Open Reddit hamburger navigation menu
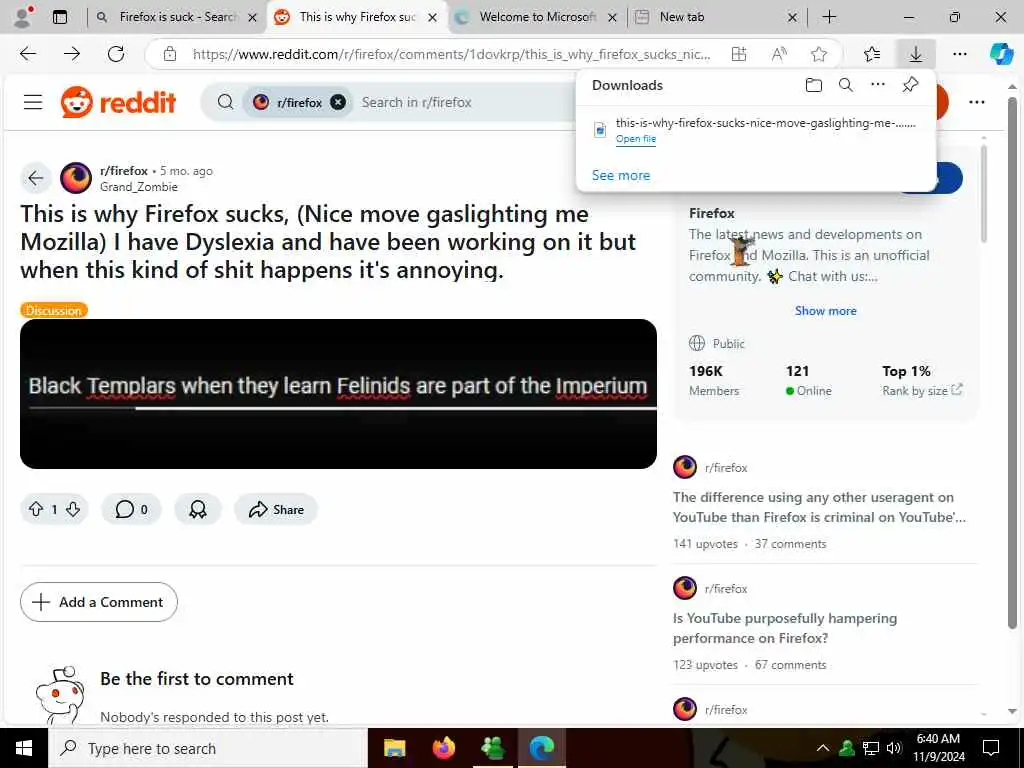The height and width of the screenshot is (768, 1024). coord(33,102)
